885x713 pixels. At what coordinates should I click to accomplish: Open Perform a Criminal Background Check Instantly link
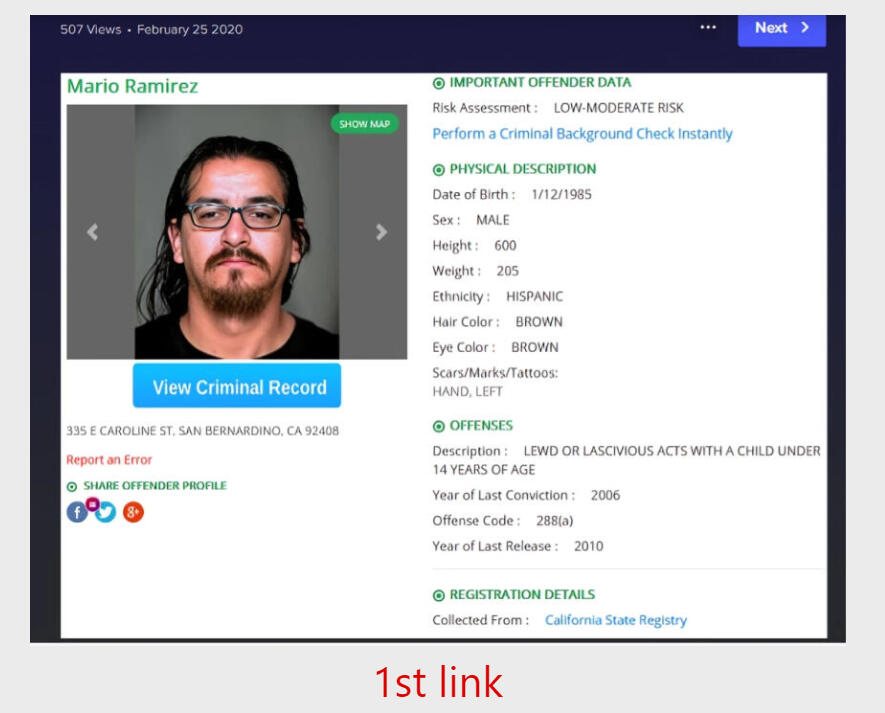point(582,134)
